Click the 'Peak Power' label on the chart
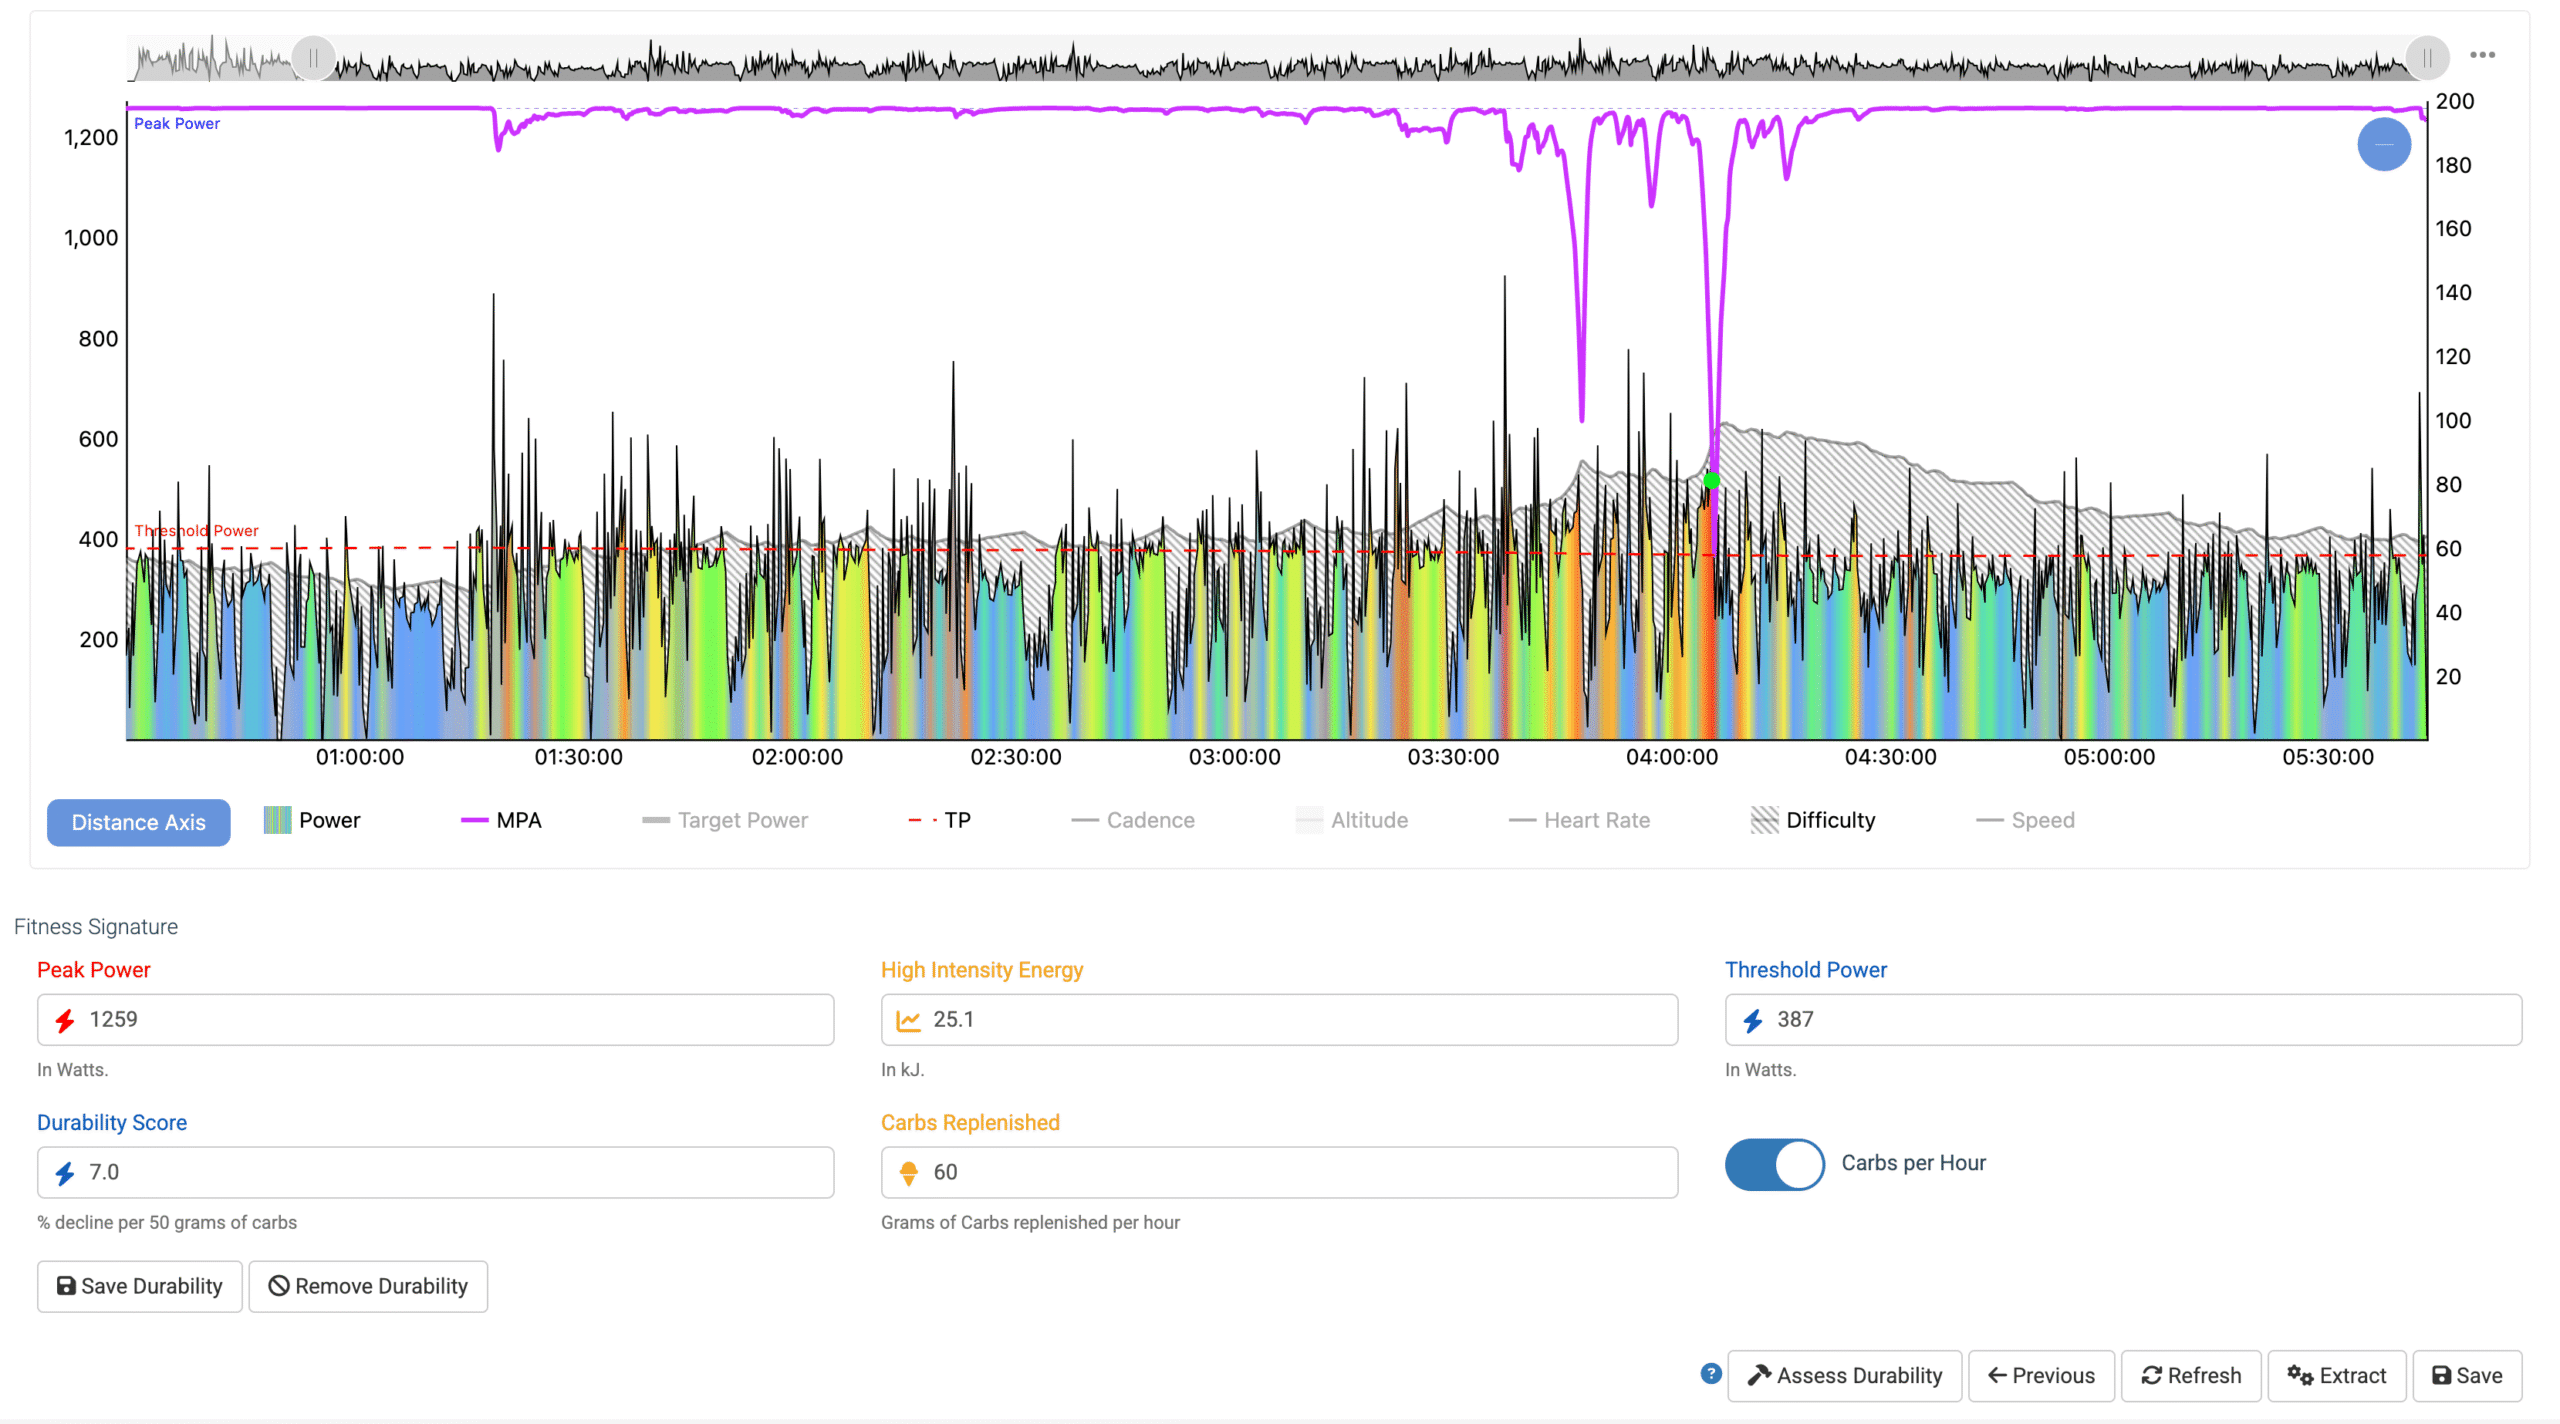Viewport: 2560px width, 1424px height. pos(177,124)
